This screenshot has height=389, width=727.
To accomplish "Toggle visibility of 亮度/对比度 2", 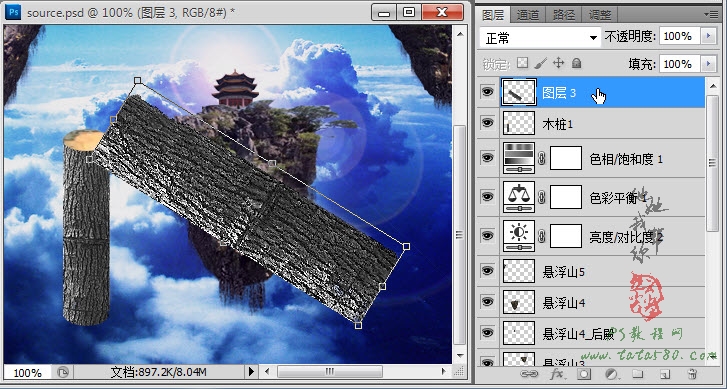I will 487,236.
